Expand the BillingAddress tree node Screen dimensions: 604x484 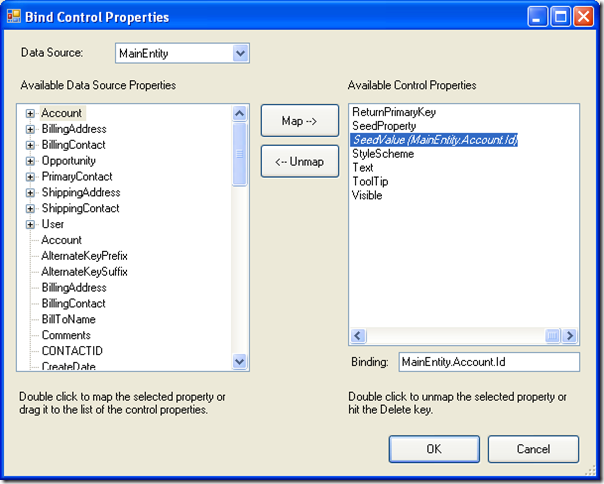(x=30, y=129)
